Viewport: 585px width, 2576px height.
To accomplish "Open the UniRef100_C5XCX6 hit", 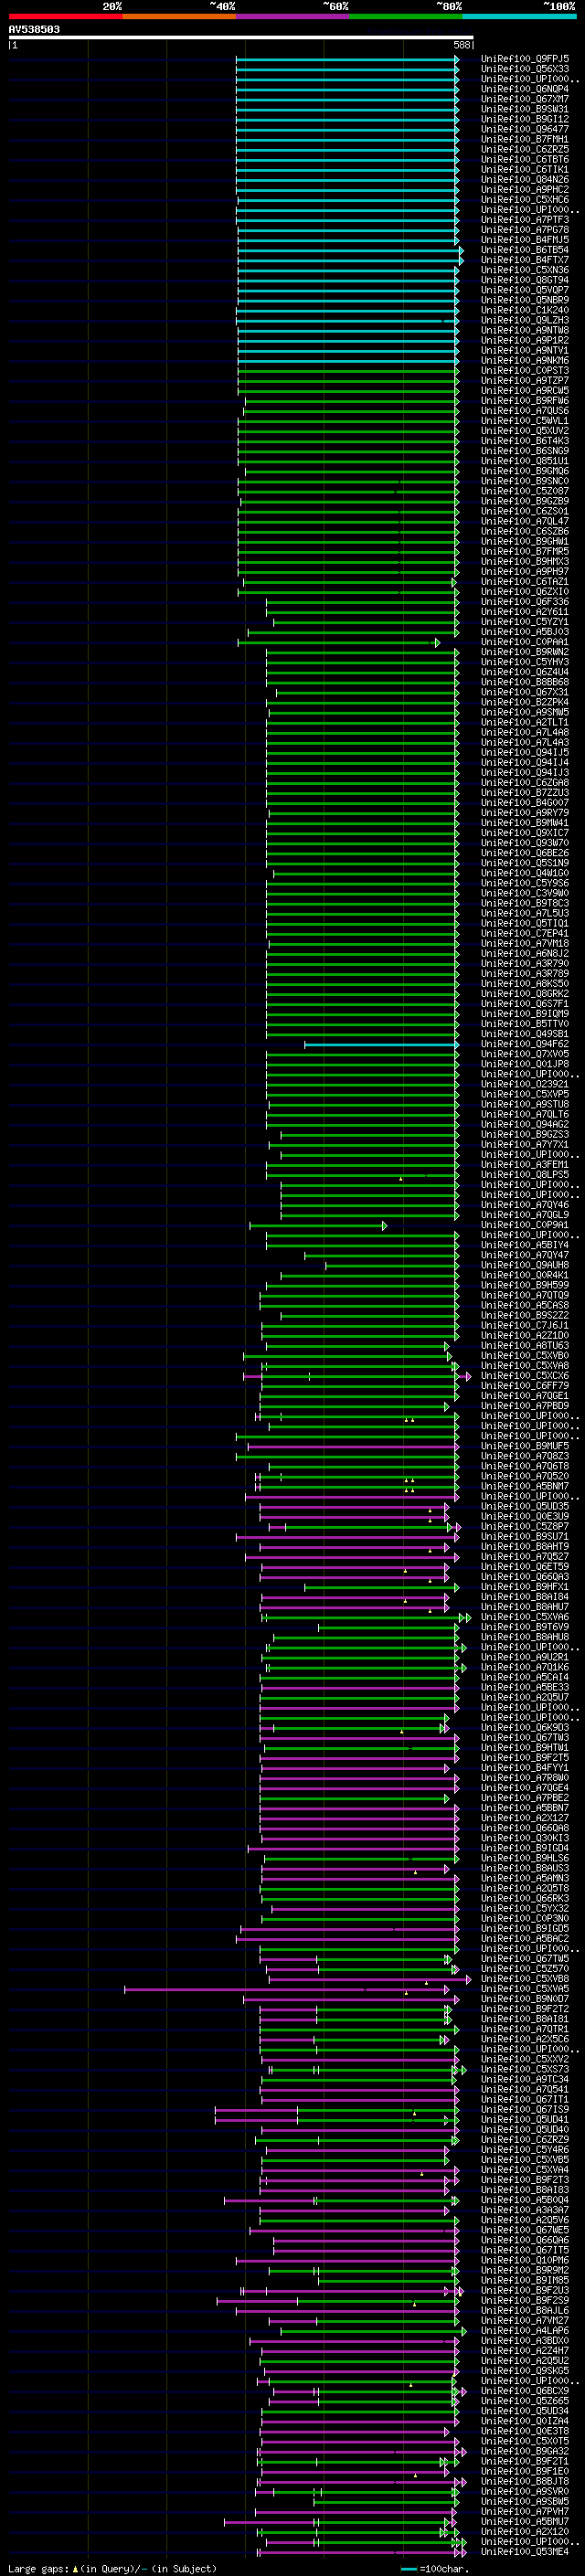I will pos(525,1376).
